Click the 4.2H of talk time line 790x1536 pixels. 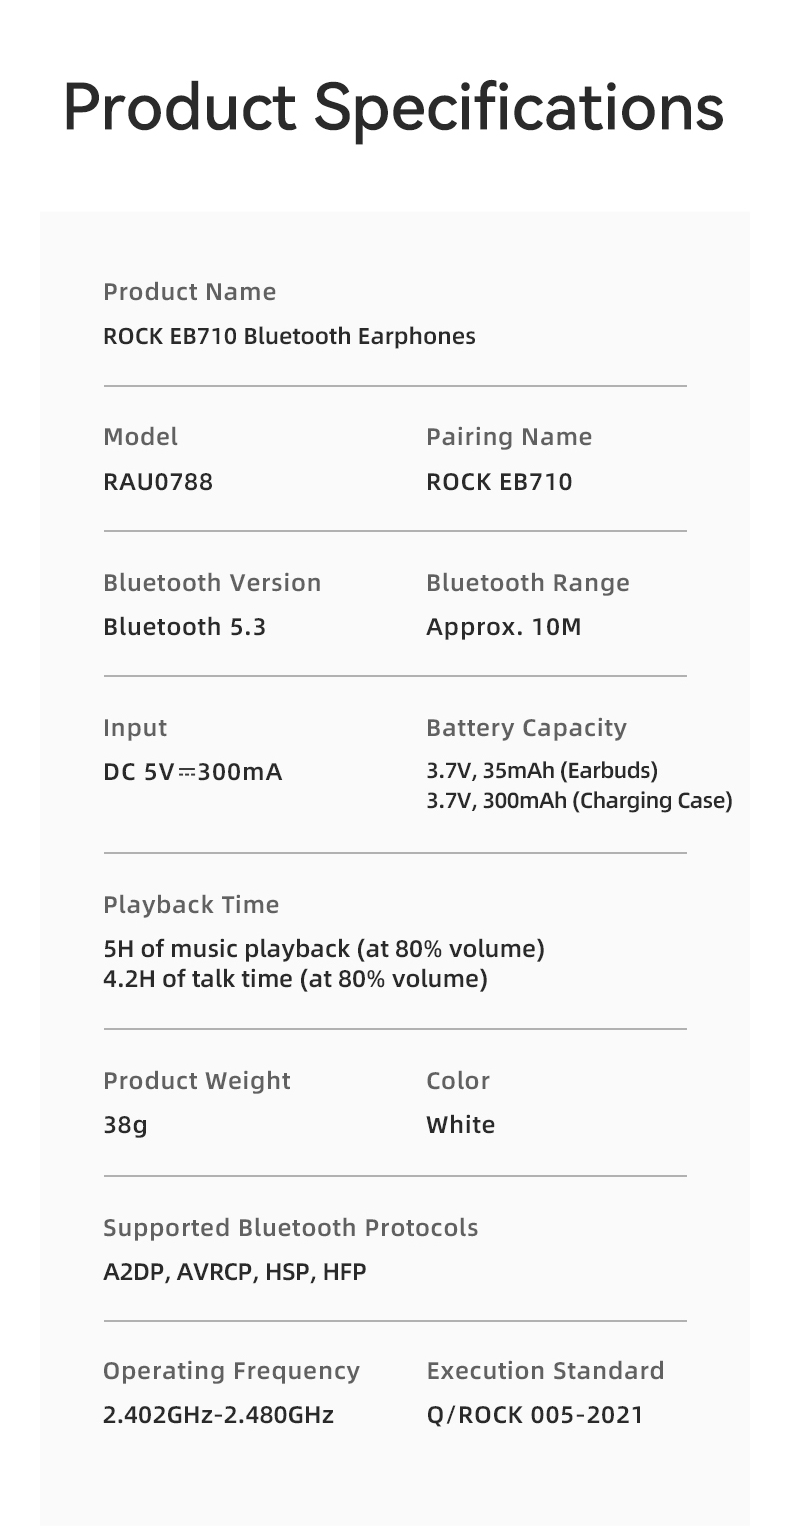click(x=296, y=978)
